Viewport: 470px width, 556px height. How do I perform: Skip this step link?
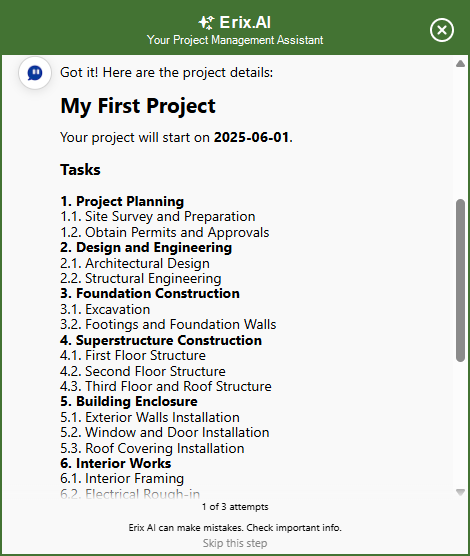pos(235,543)
